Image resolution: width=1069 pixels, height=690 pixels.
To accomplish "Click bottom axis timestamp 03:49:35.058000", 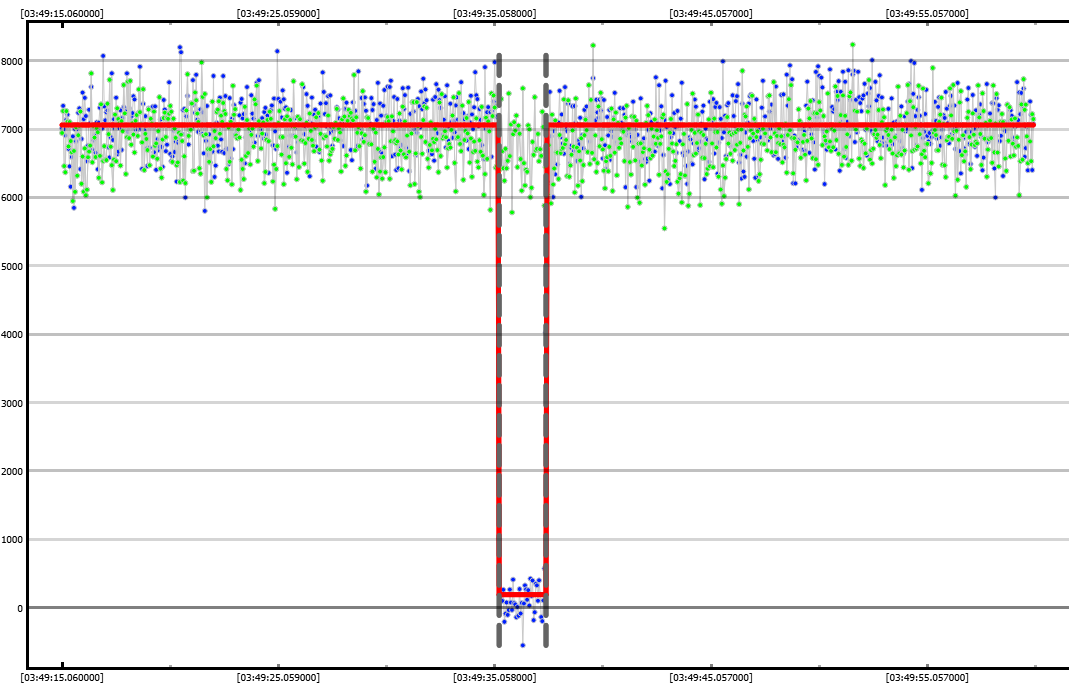I will coord(495,677).
